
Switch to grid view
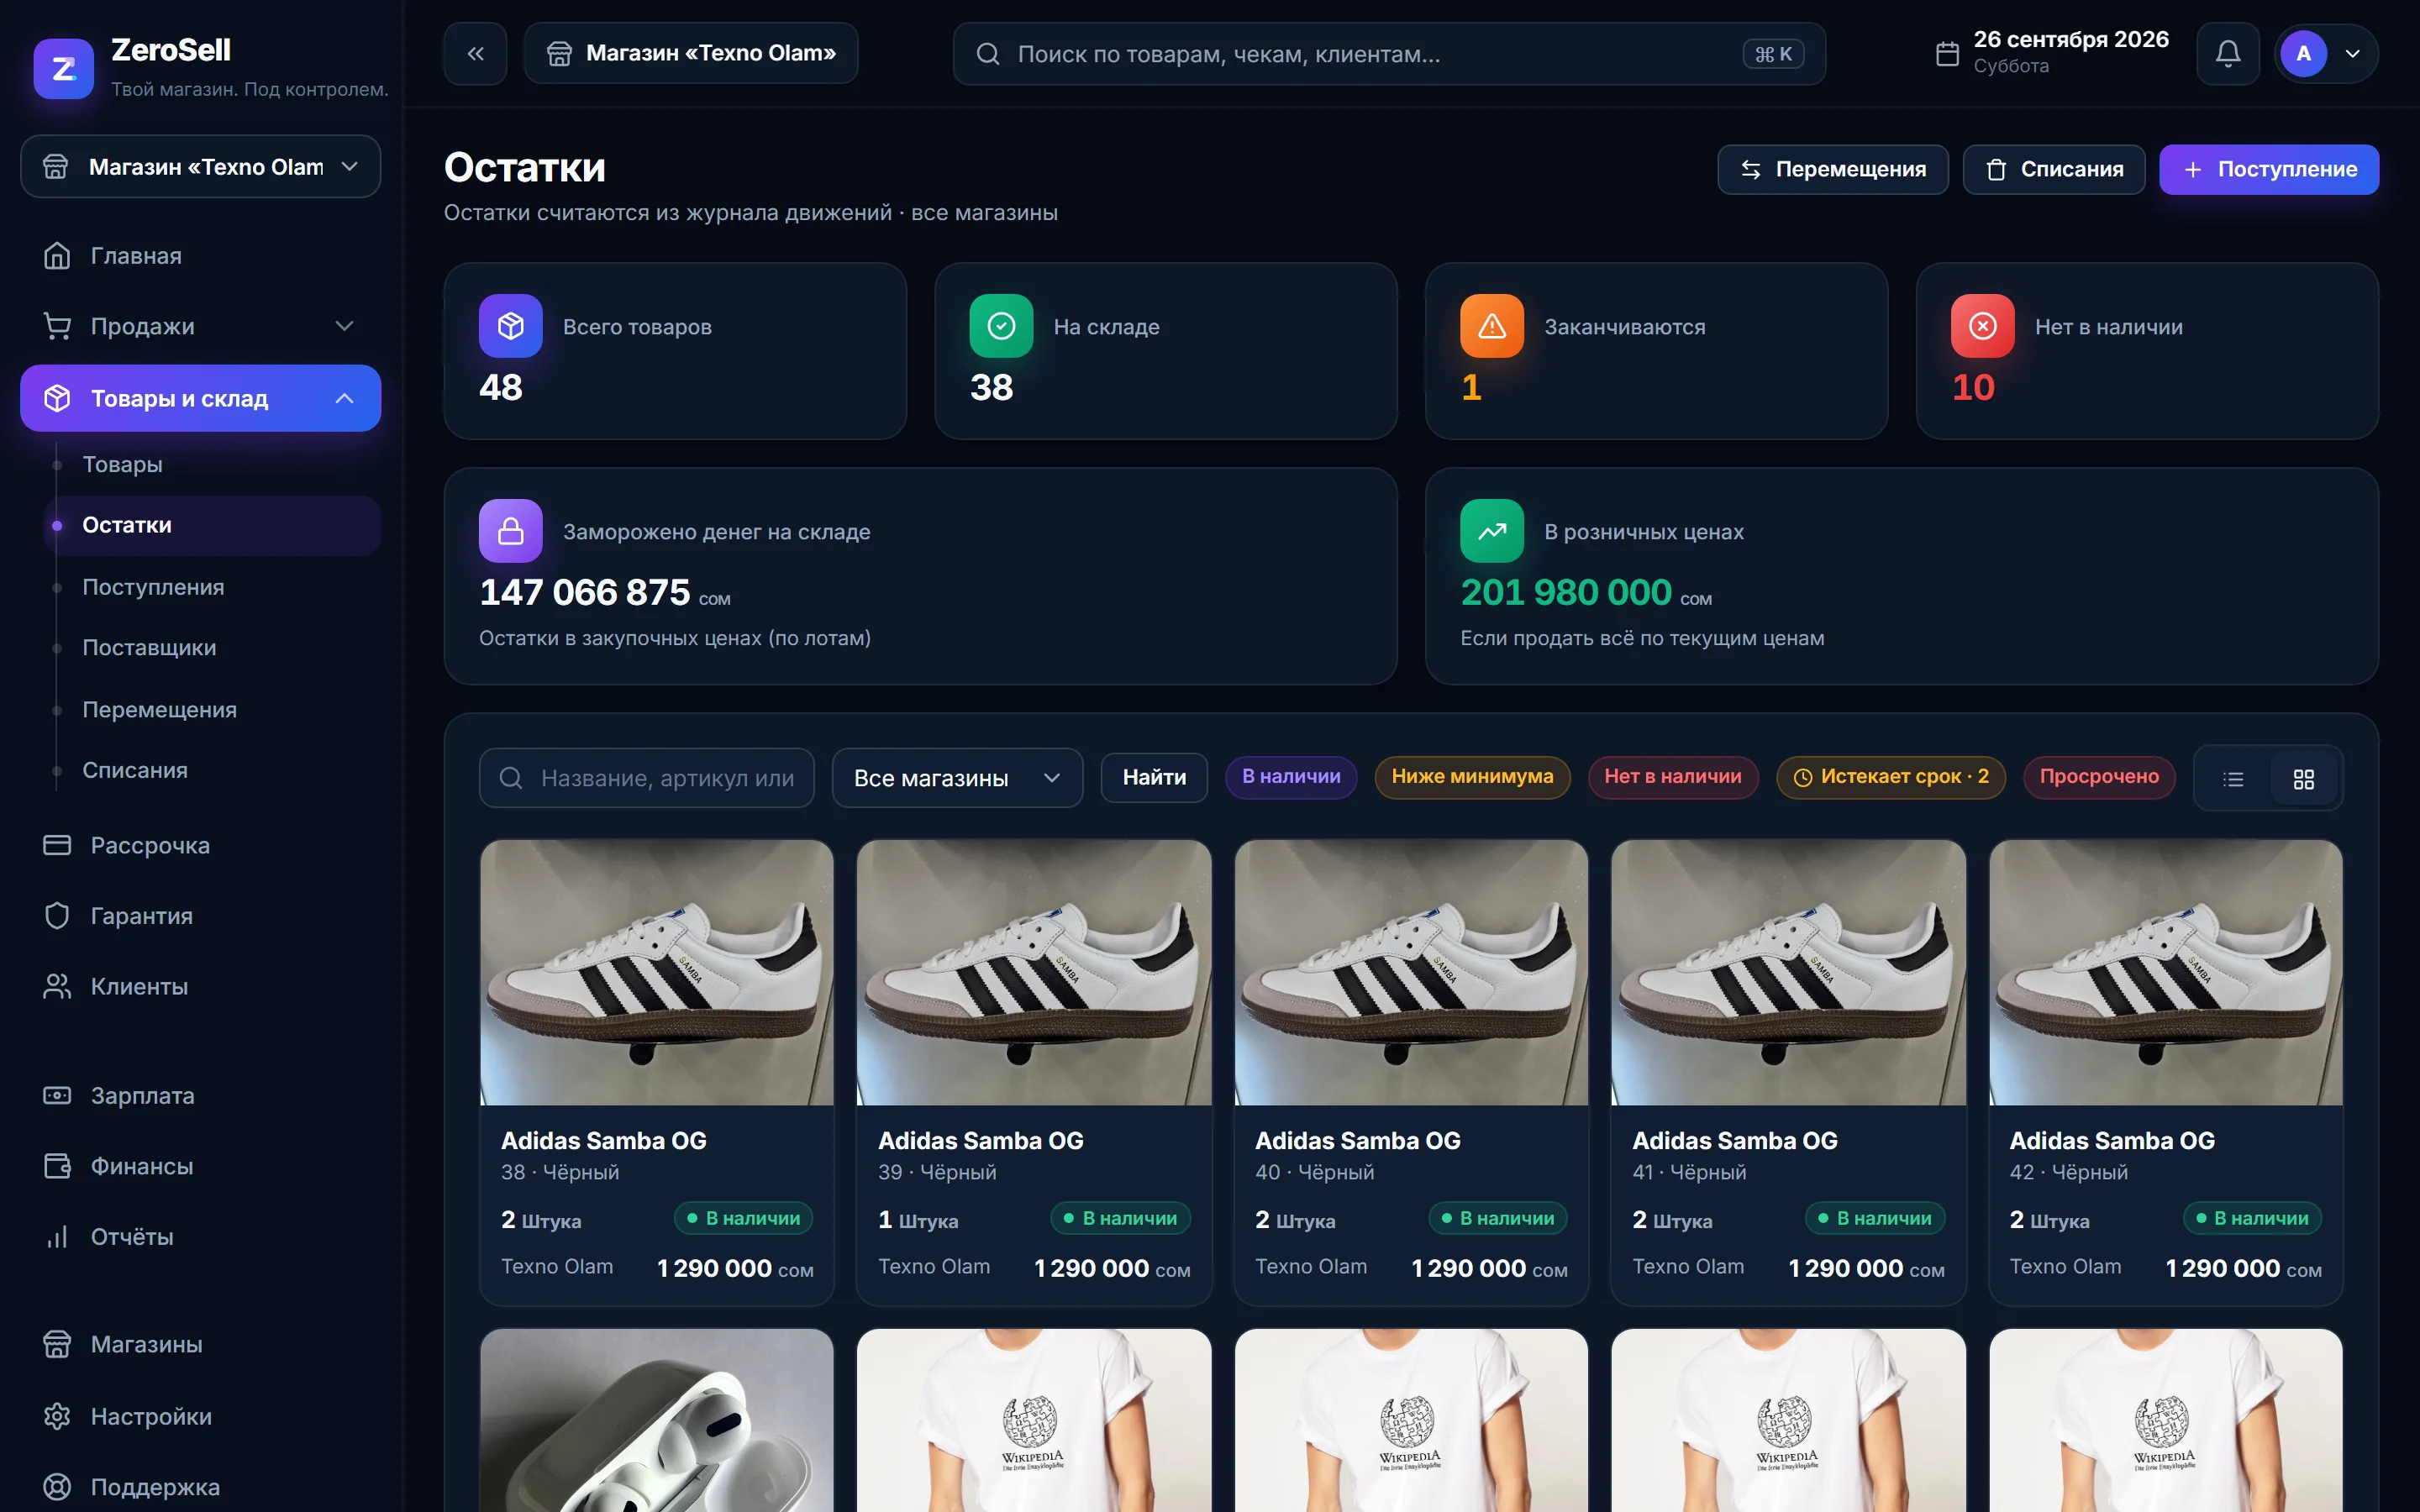(2304, 779)
